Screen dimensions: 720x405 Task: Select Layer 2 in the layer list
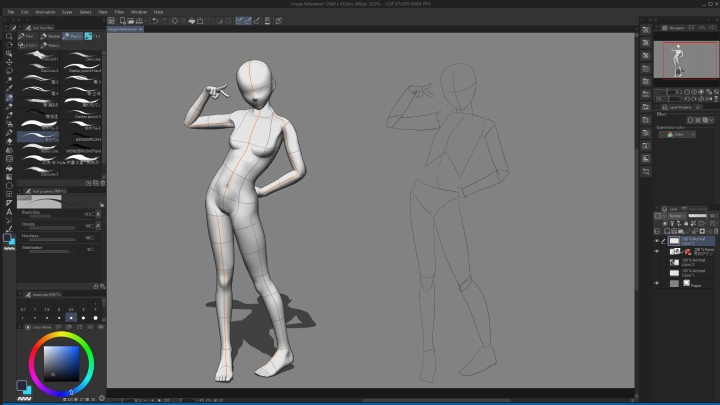[x=692, y=262]
